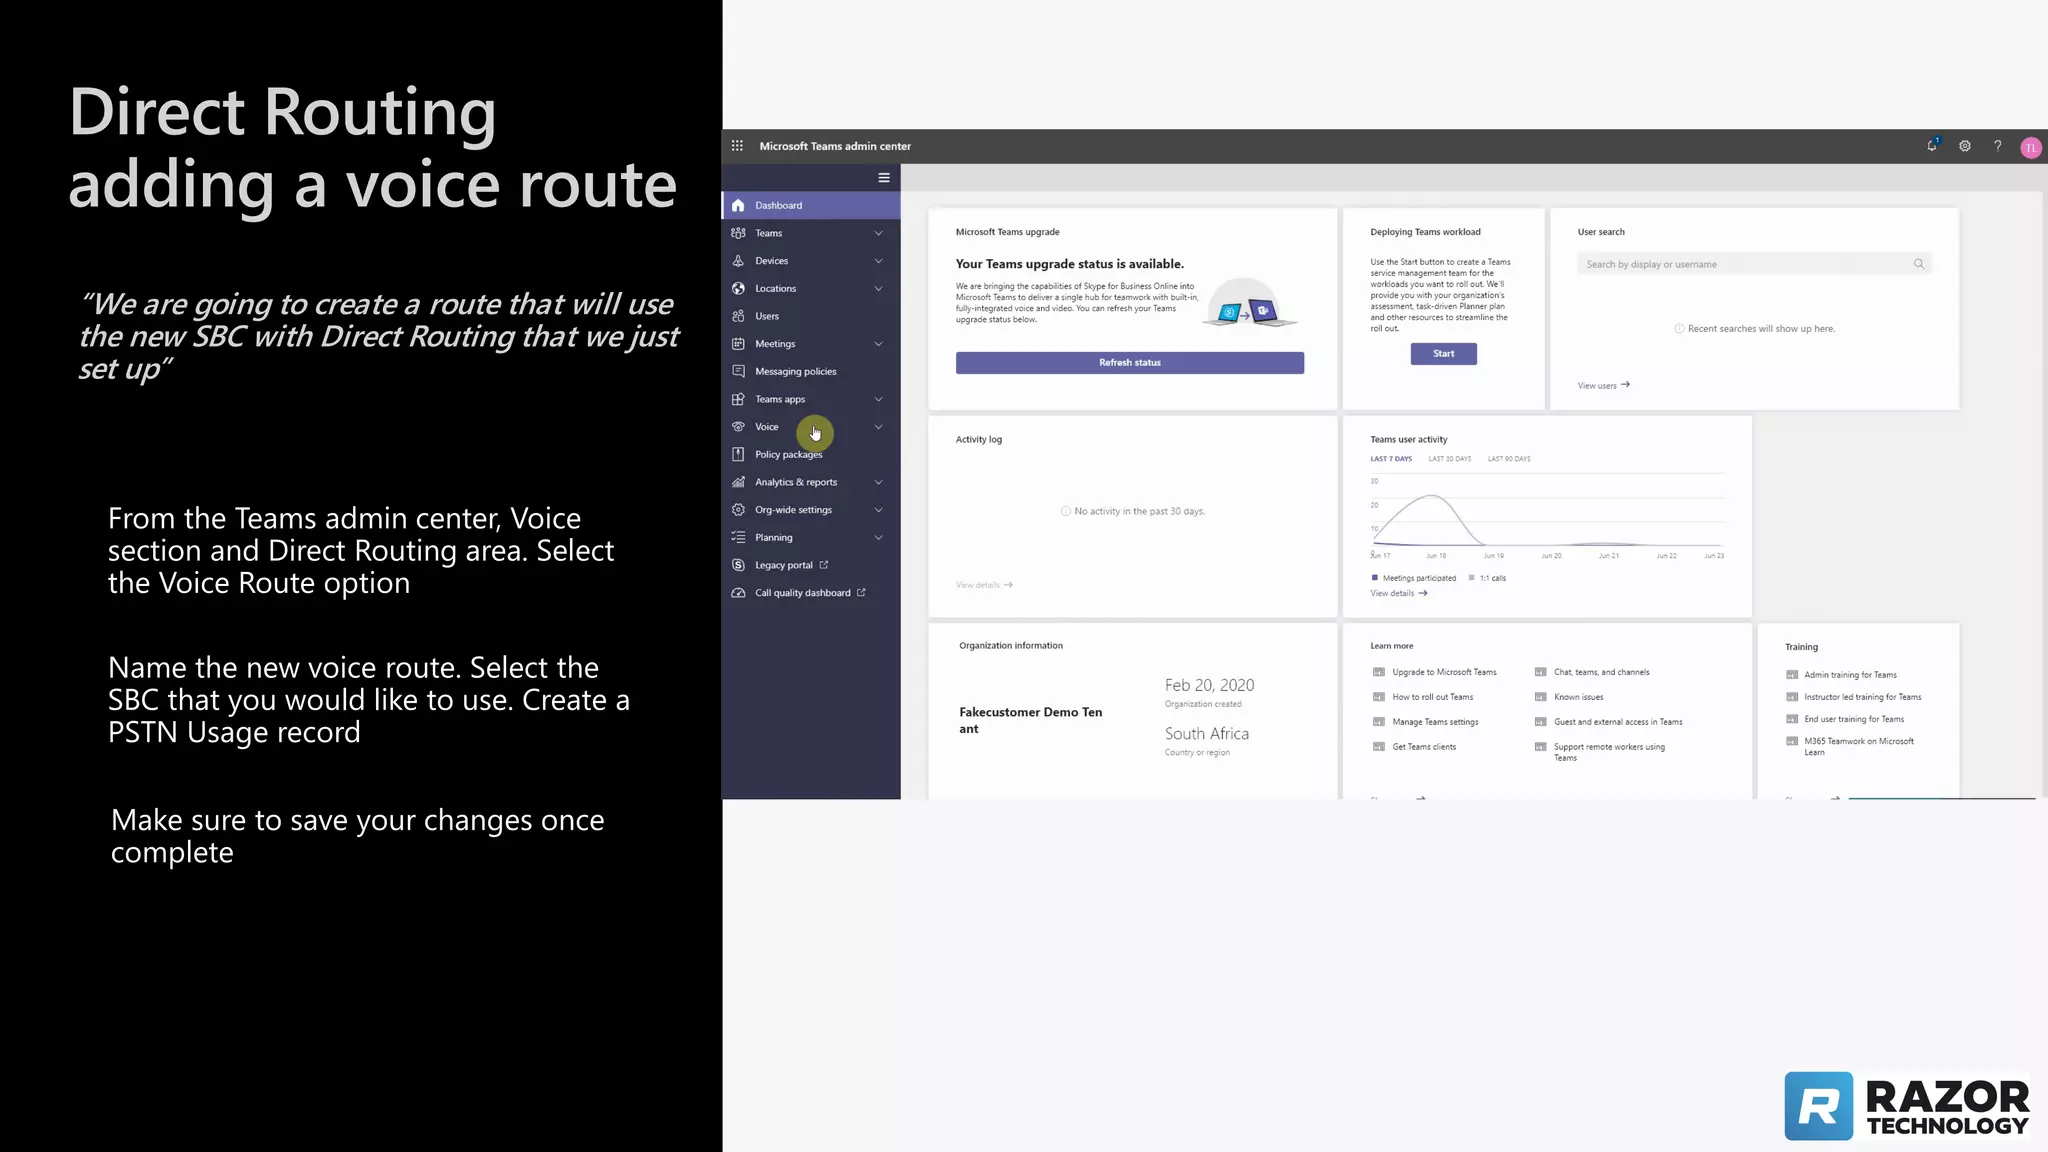Expand the Analytics & reports chevron
The height and width of the screenshot is (1152, 2048).
click(879, 482)
